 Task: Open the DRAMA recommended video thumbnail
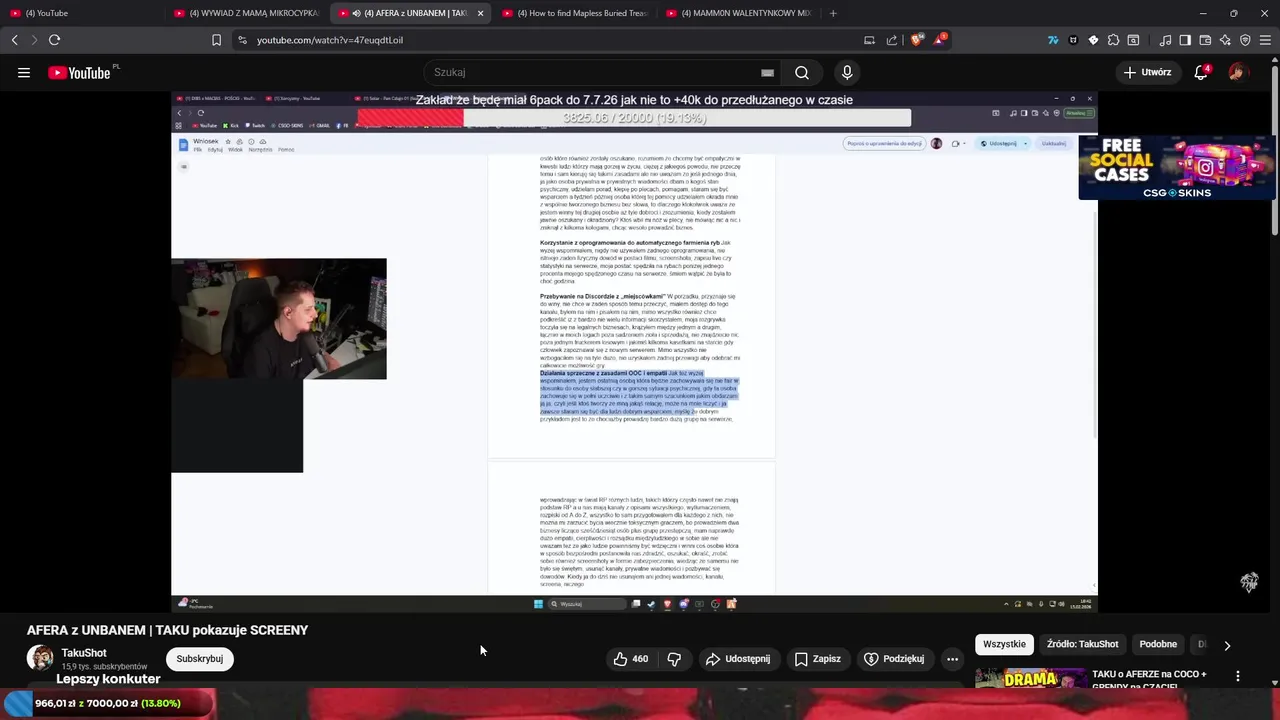click(1030, 677)
